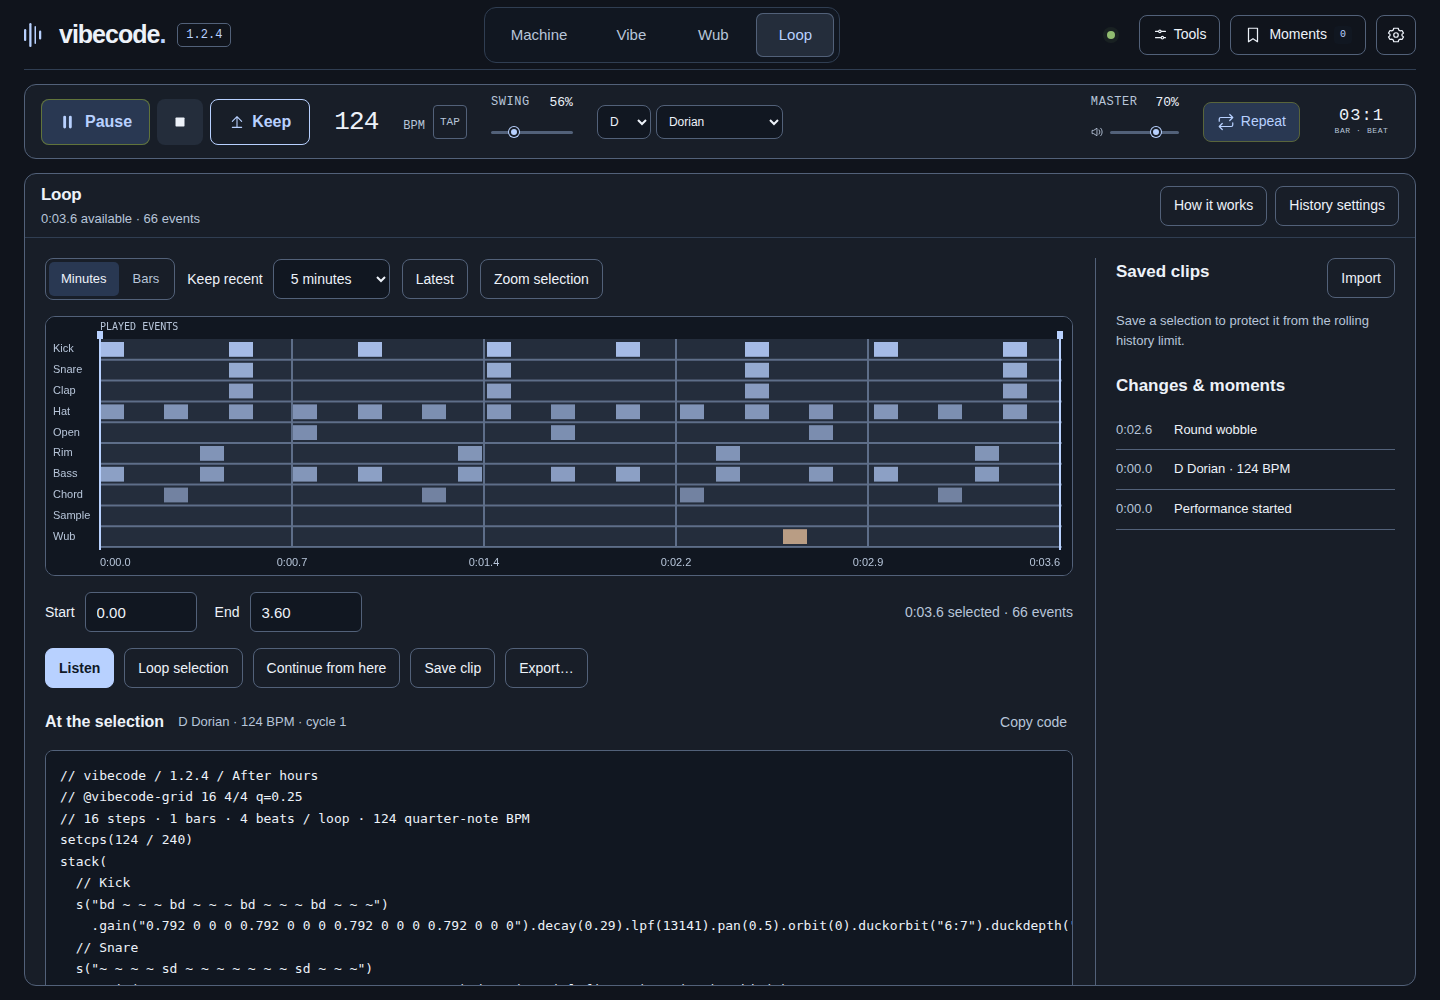The image size is (1440, 1000).
Task: Click Import in Saved clips
Action: coord(1361,278)
